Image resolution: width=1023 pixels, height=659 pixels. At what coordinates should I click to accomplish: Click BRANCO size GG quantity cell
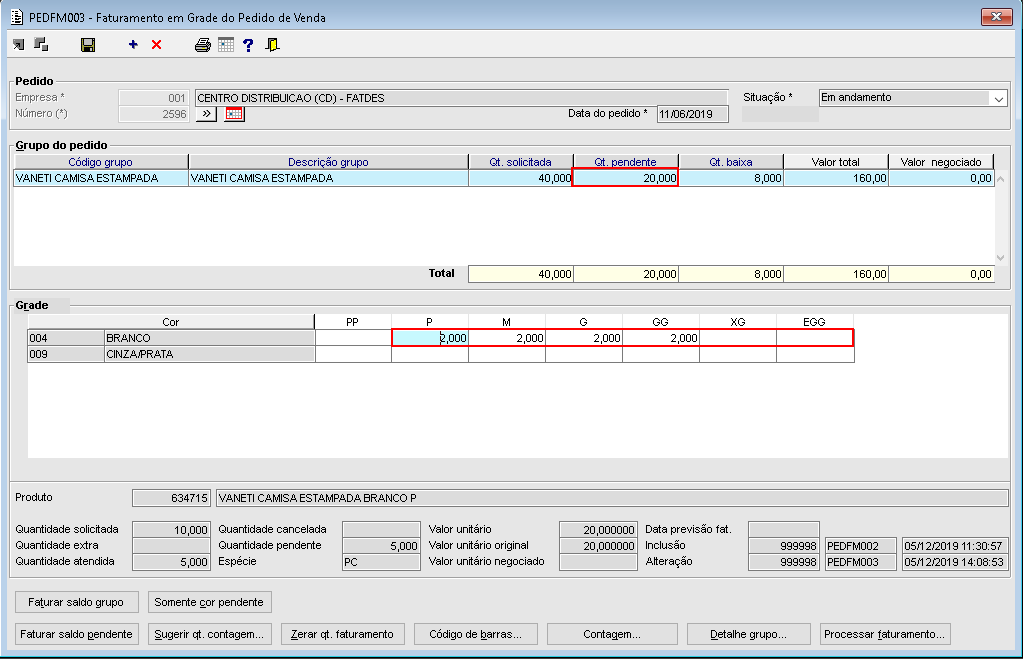click(x=661, y=338)
